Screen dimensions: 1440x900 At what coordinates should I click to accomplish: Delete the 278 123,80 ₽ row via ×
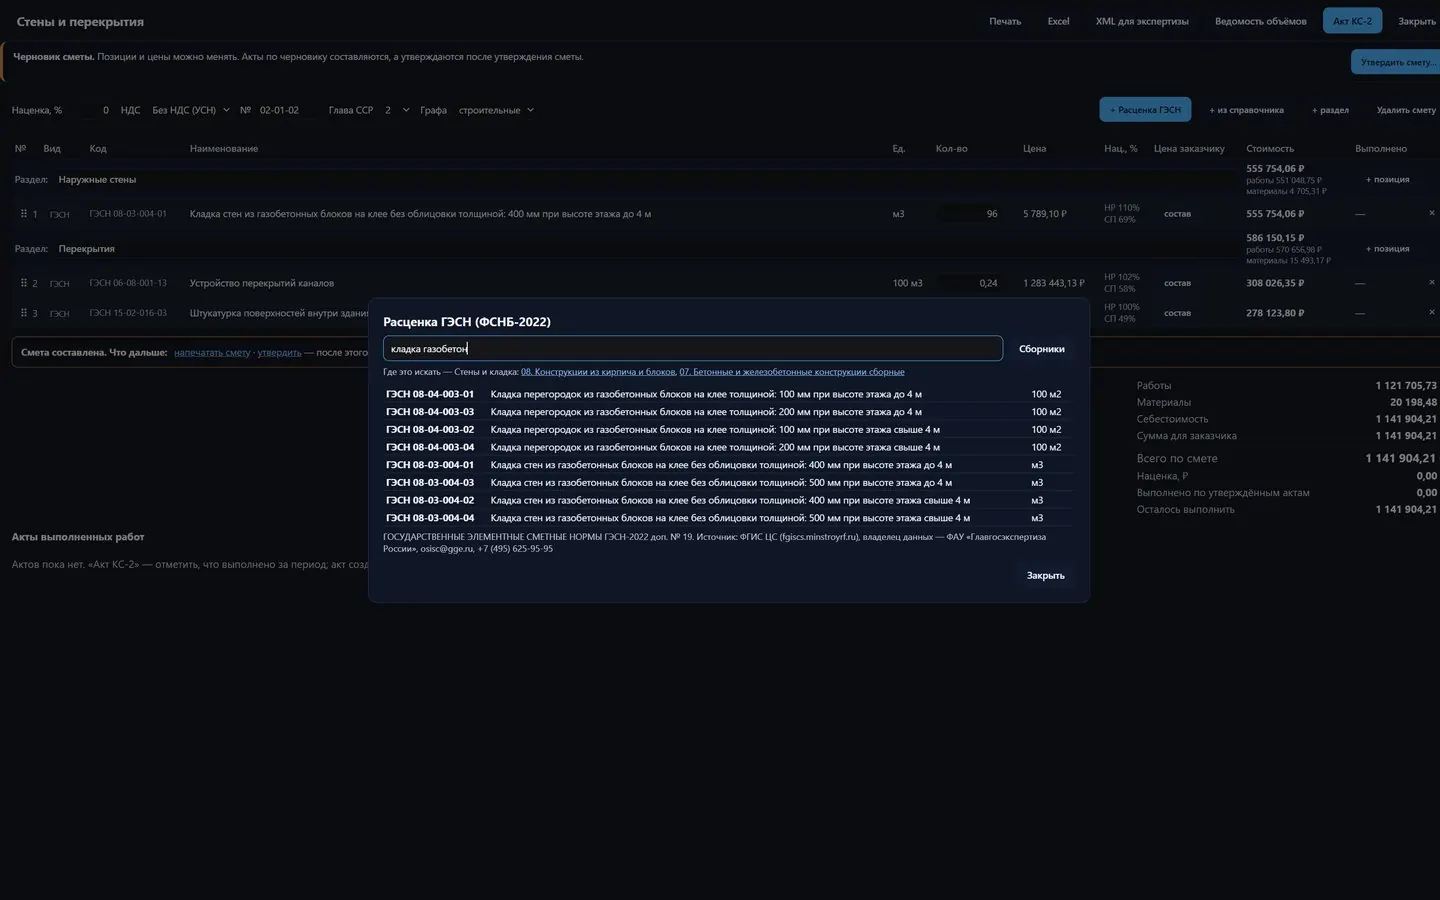tap(1431, 312)
